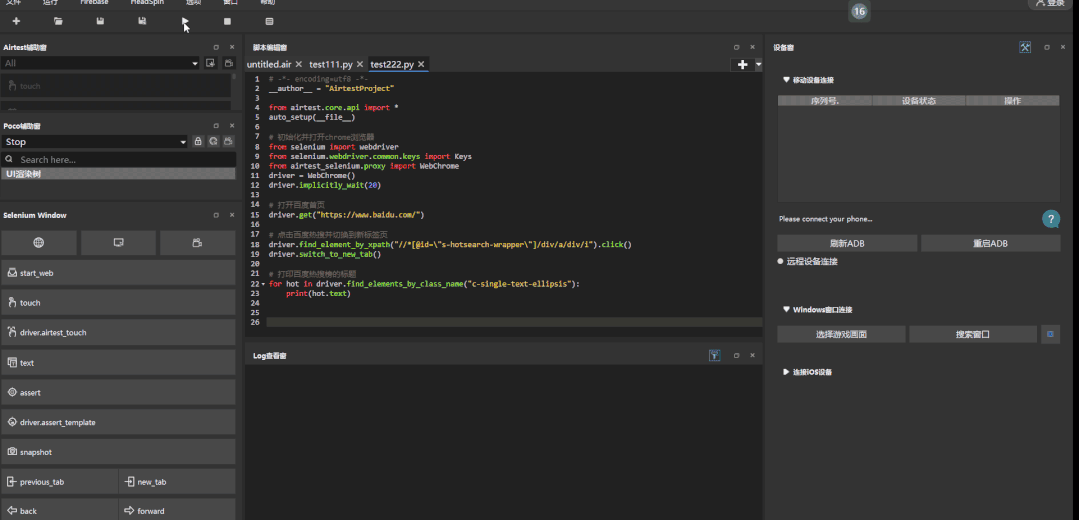
Task: Open the All filter dropdown in Airtest panel
Action: pos(100,63)
